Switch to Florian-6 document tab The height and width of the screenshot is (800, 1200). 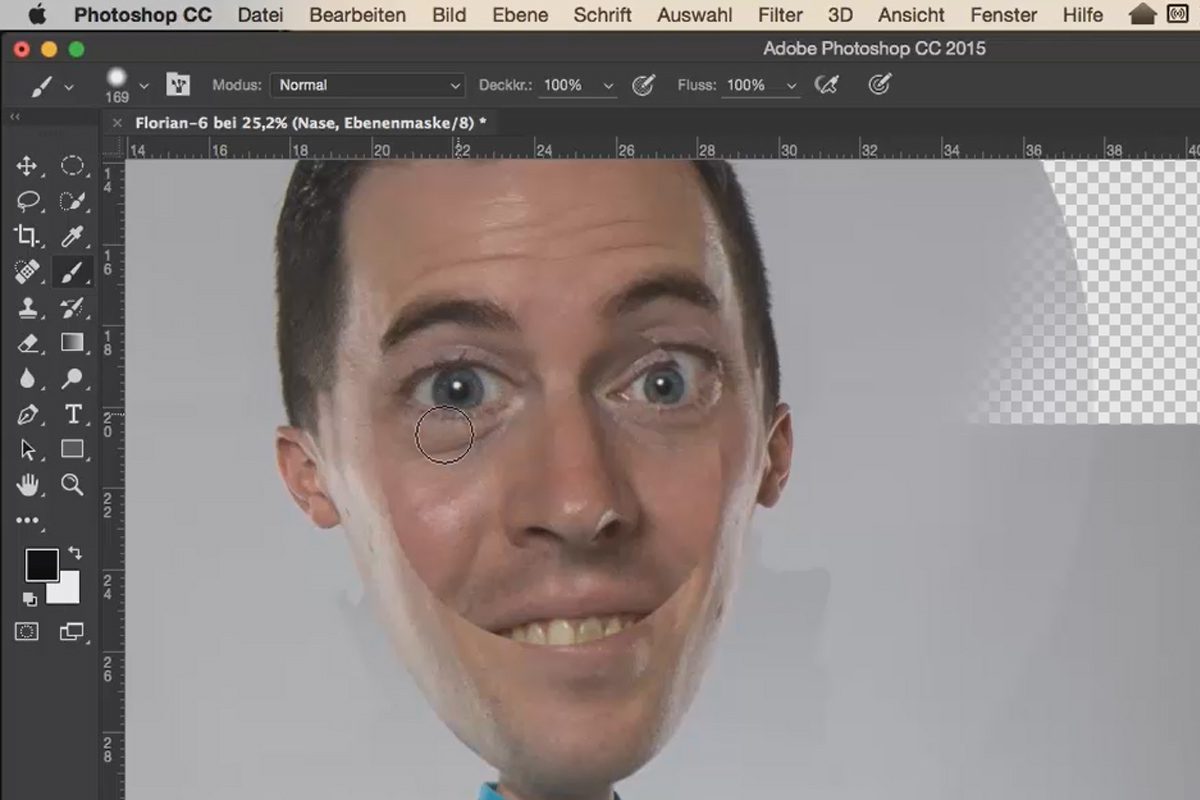point(312,122)
